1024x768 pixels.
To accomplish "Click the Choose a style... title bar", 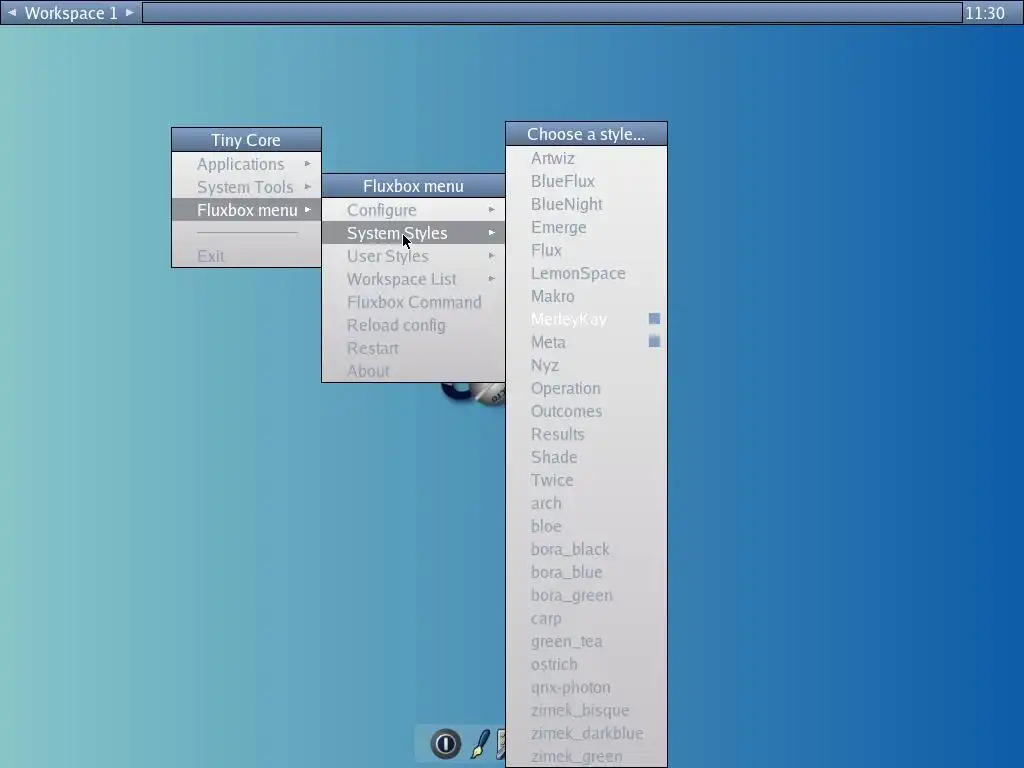I will 586,134.
